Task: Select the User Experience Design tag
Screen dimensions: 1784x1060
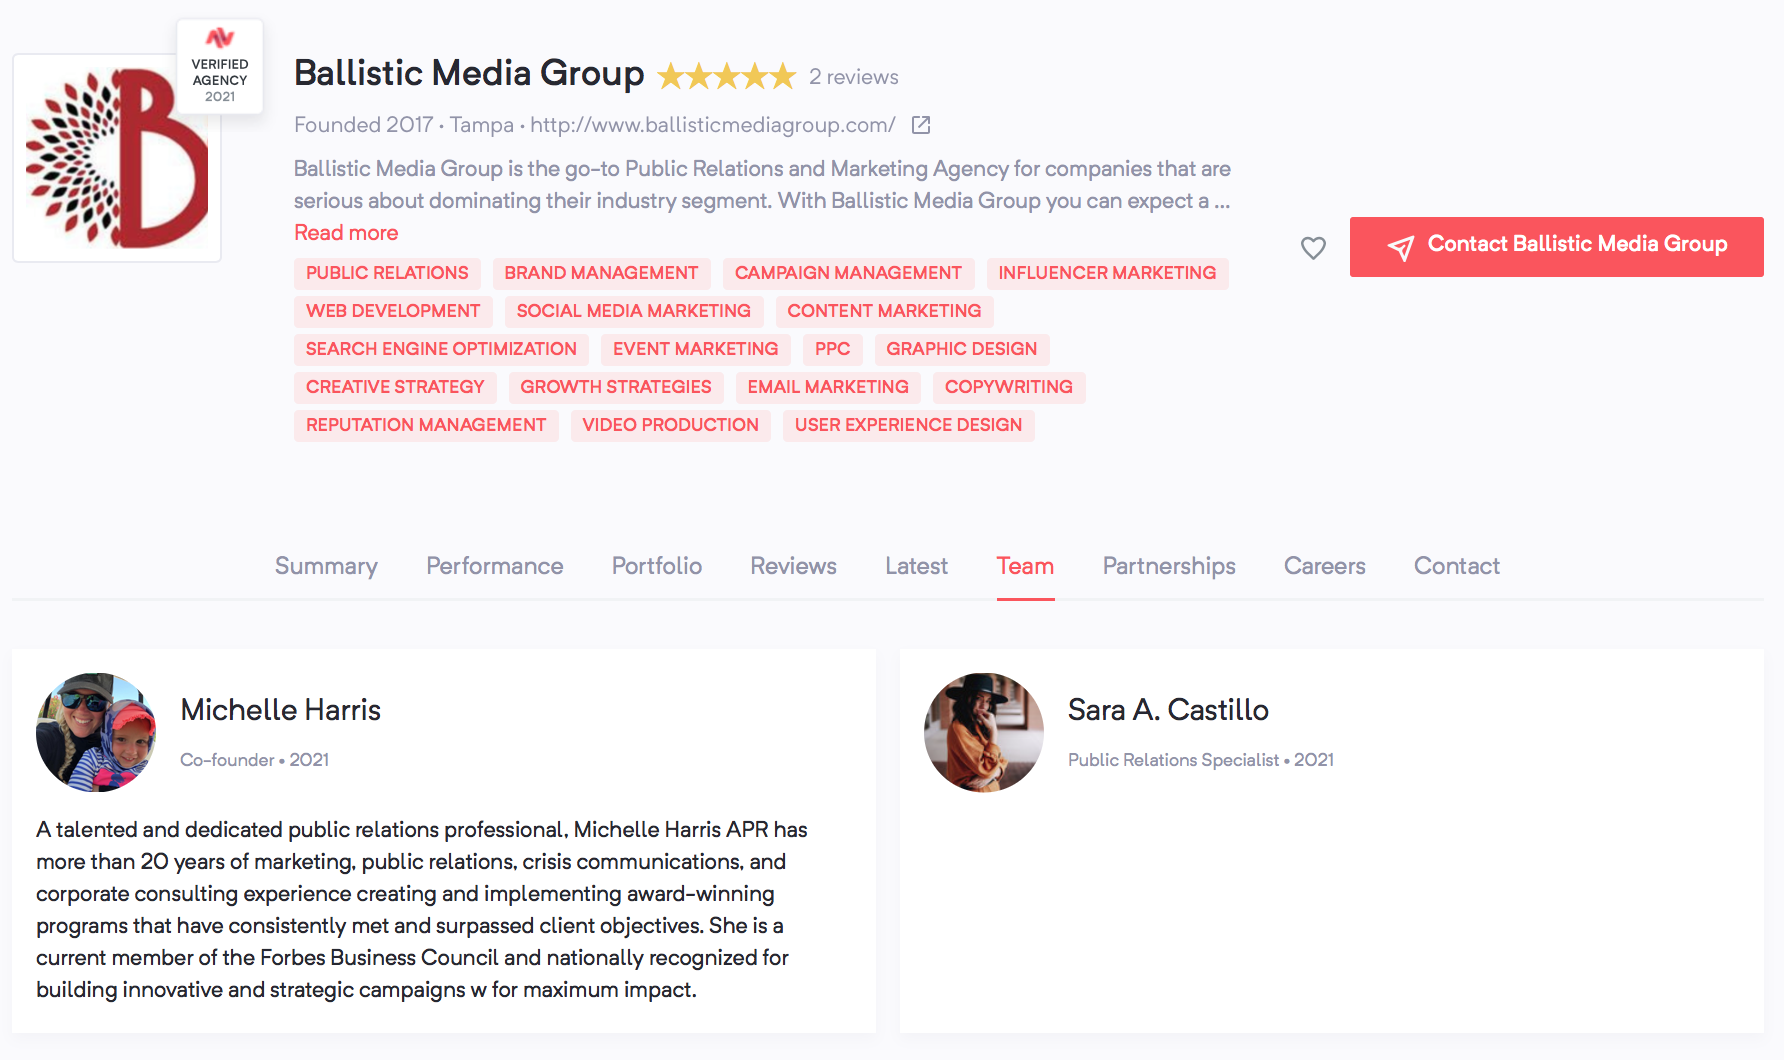Action: point(909,425)
